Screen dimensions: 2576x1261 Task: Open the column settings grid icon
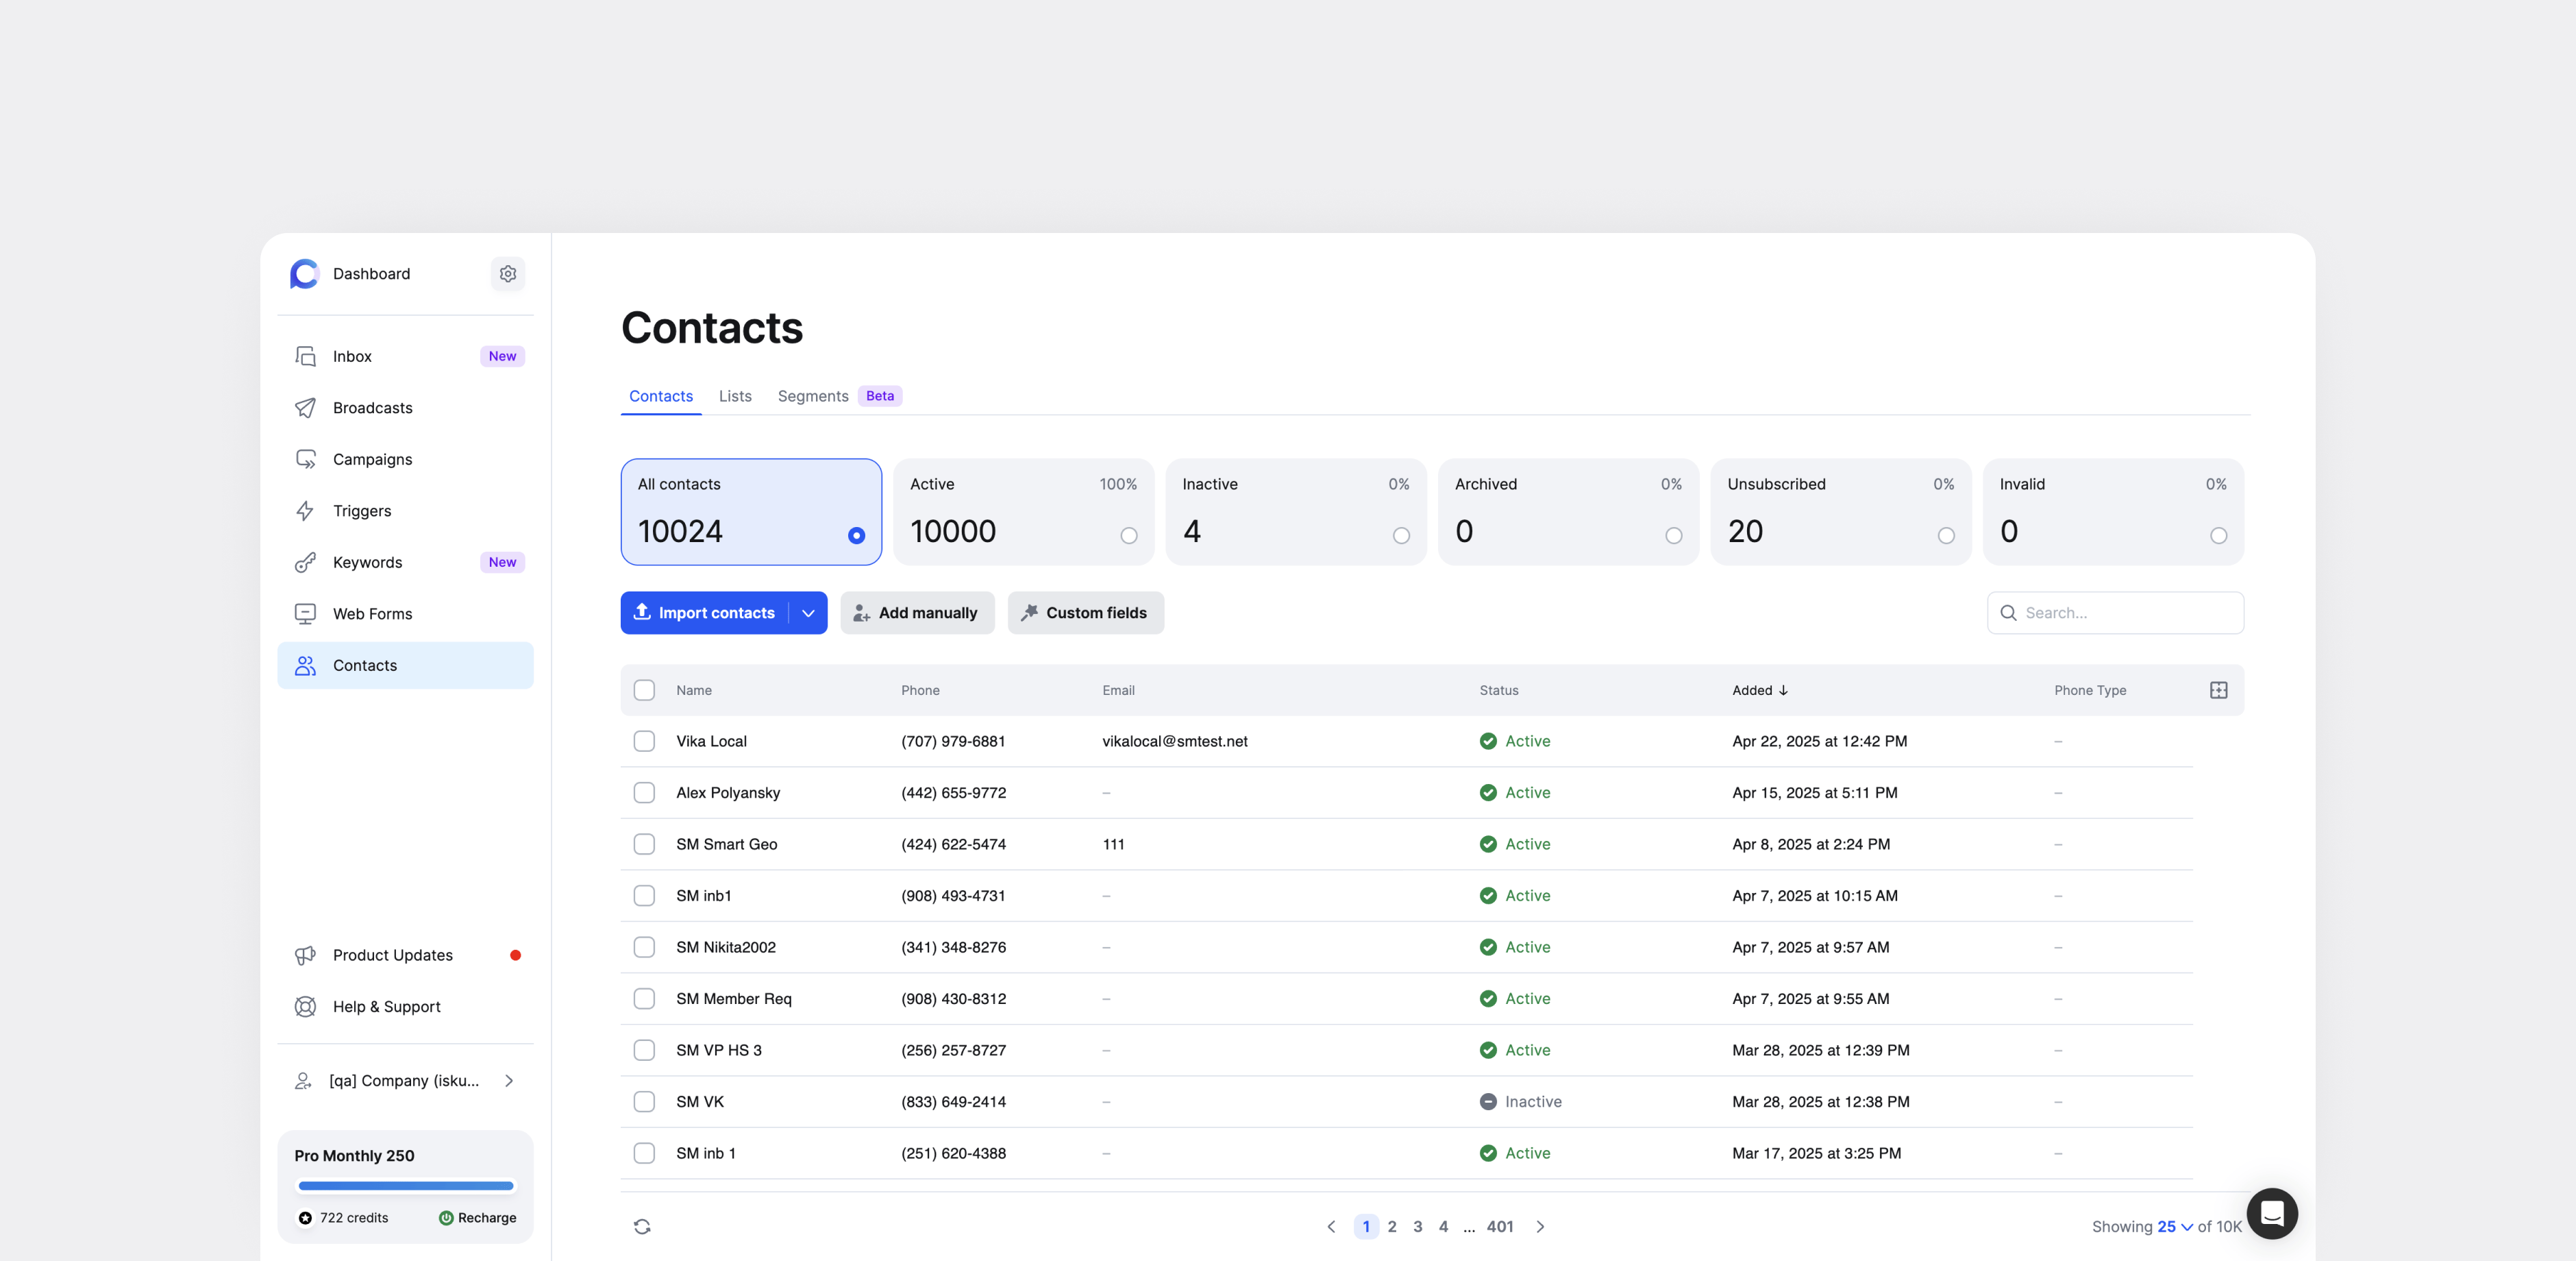(x=2218, y=690)
